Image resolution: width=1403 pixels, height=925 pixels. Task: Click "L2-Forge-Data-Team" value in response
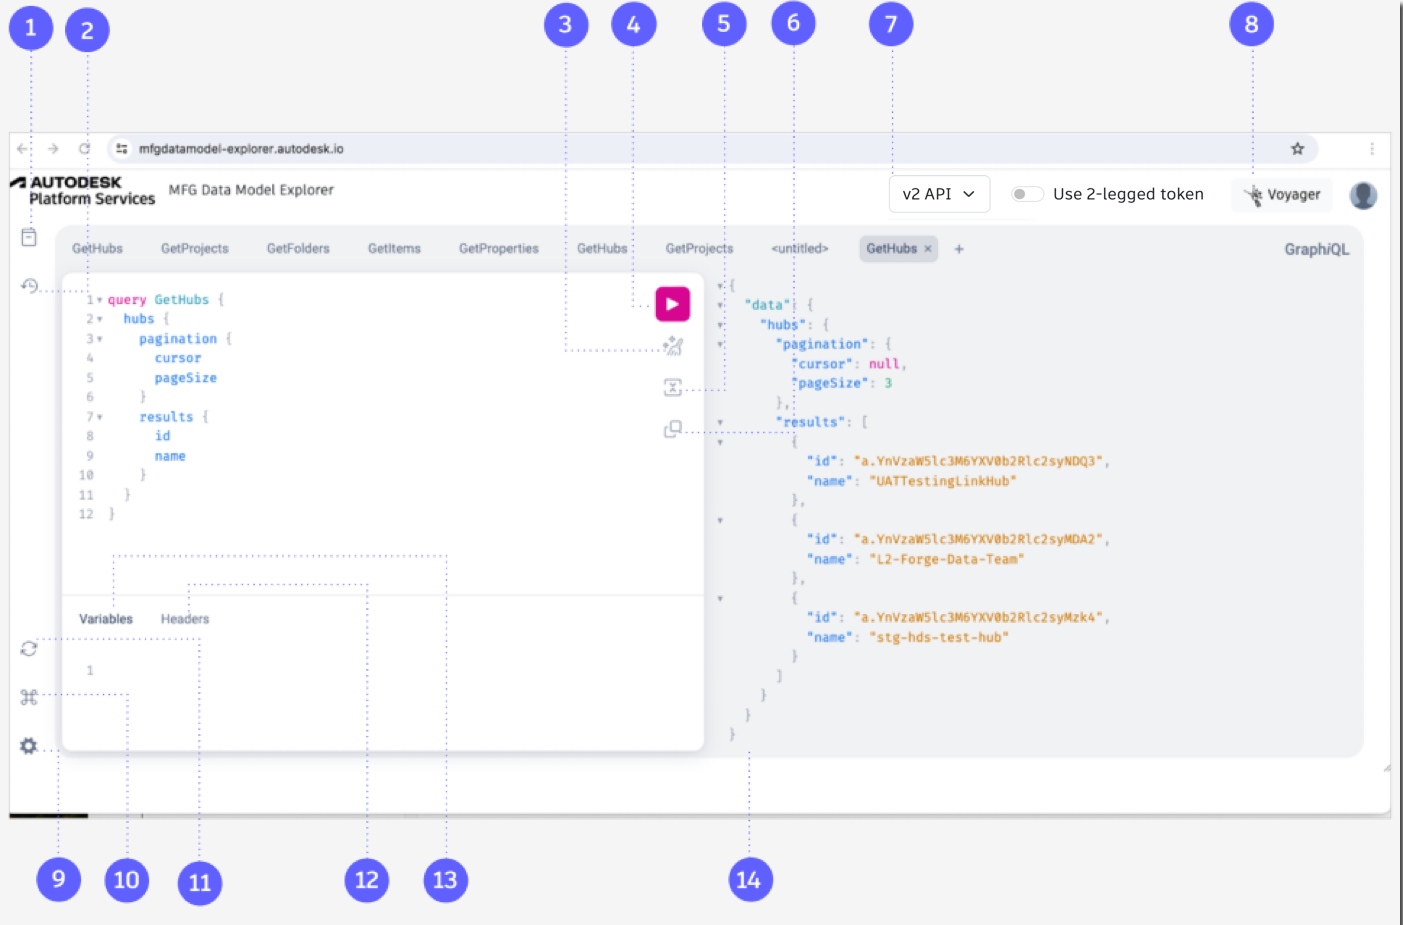947,559
